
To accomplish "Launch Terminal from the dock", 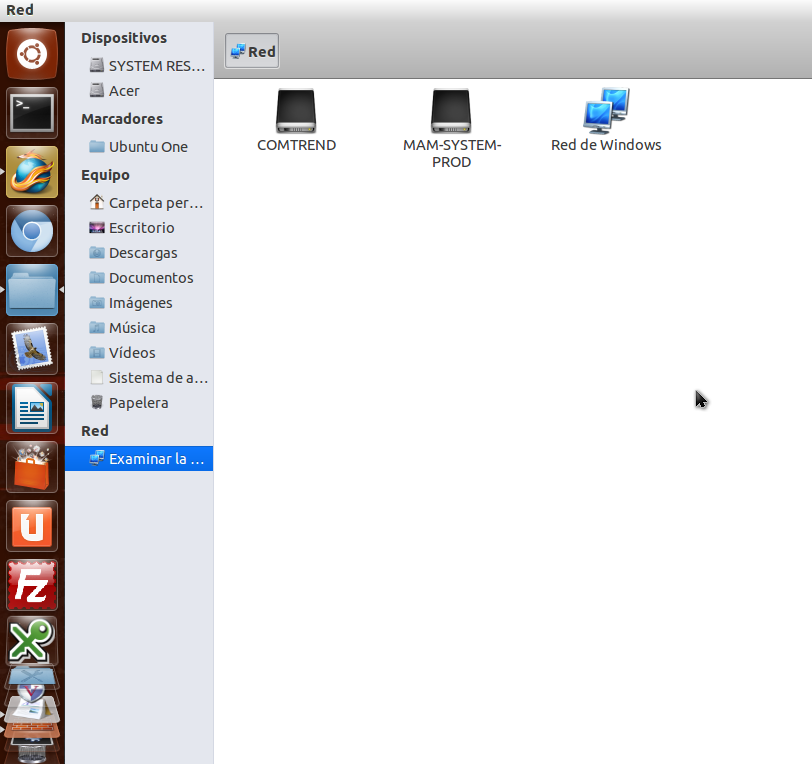I will coord(32,112).
